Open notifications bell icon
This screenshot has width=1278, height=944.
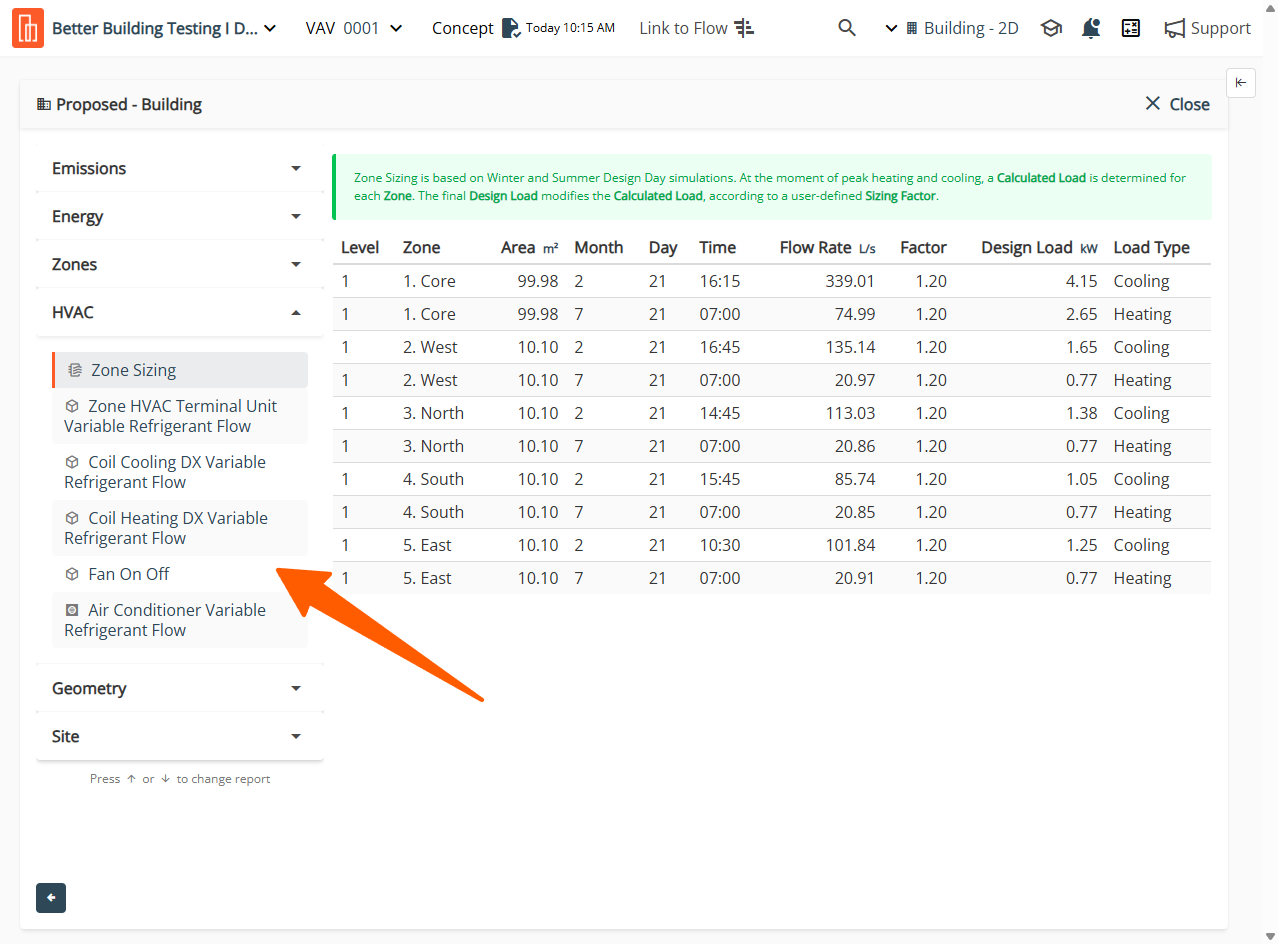tap(1091, 28)
